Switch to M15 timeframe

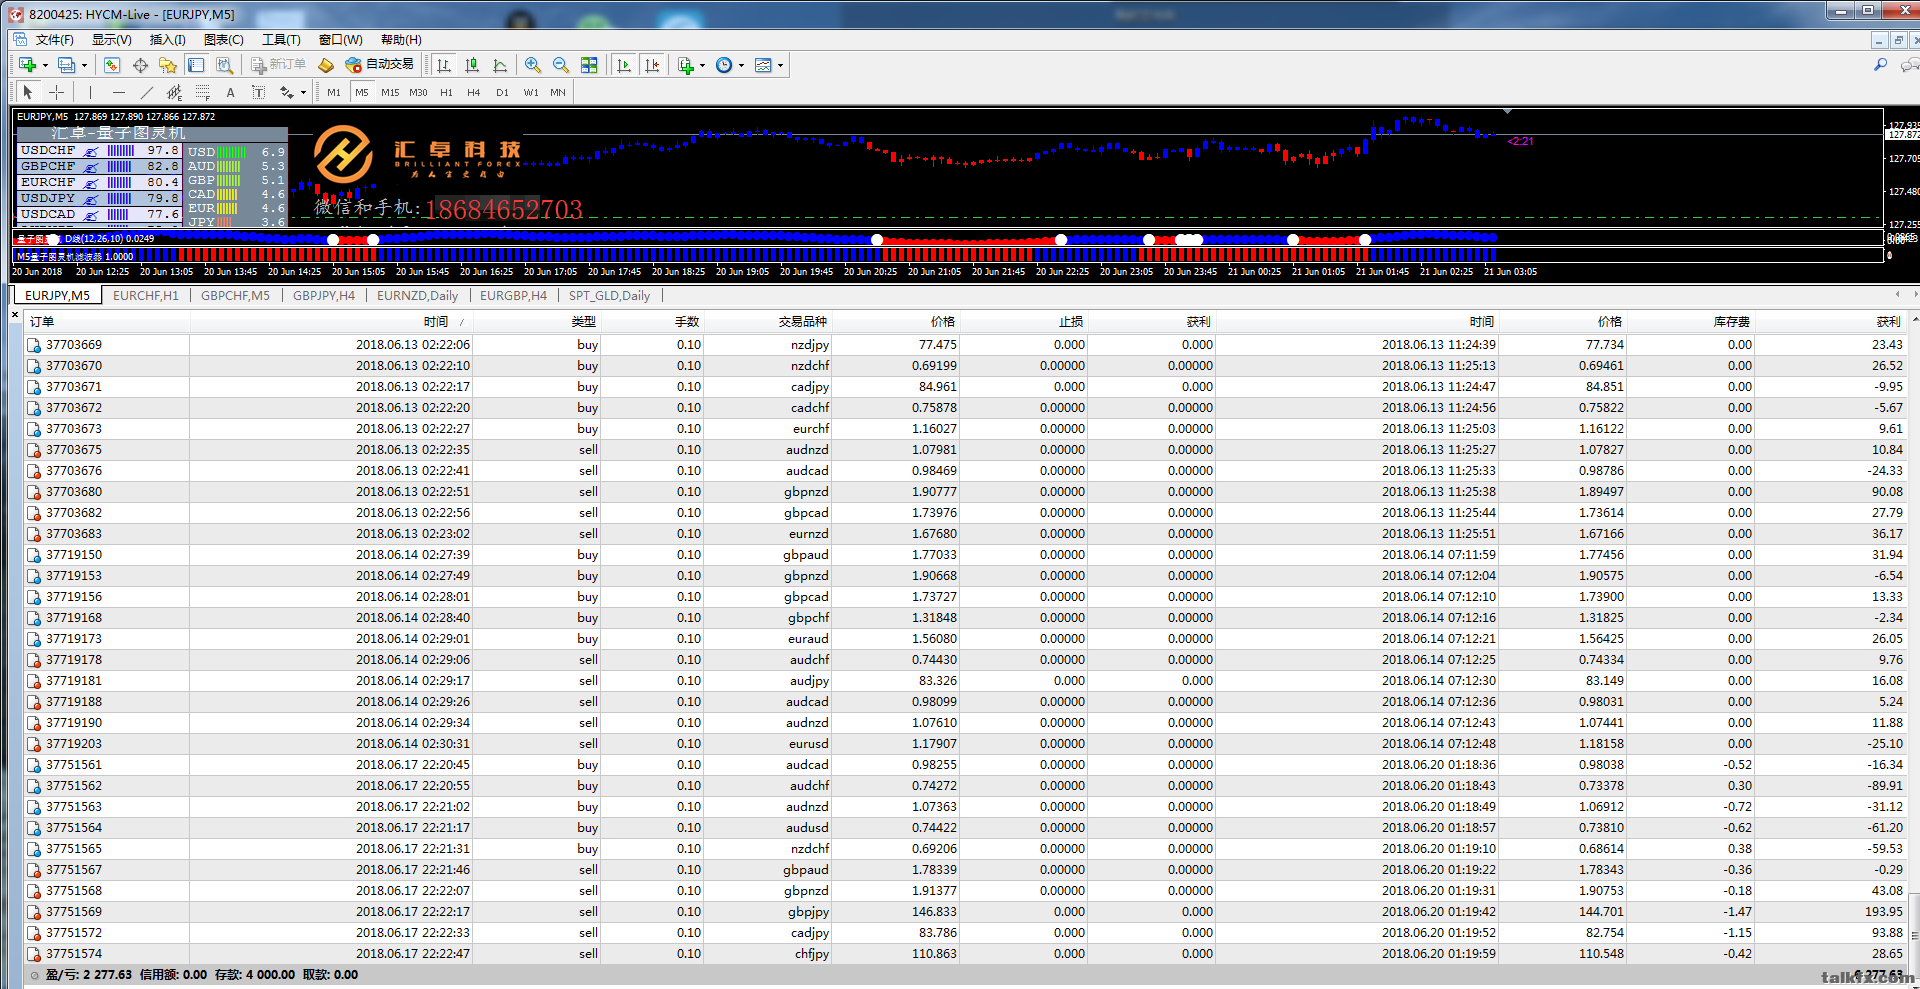pyautogui.click(x=390, y=92)
